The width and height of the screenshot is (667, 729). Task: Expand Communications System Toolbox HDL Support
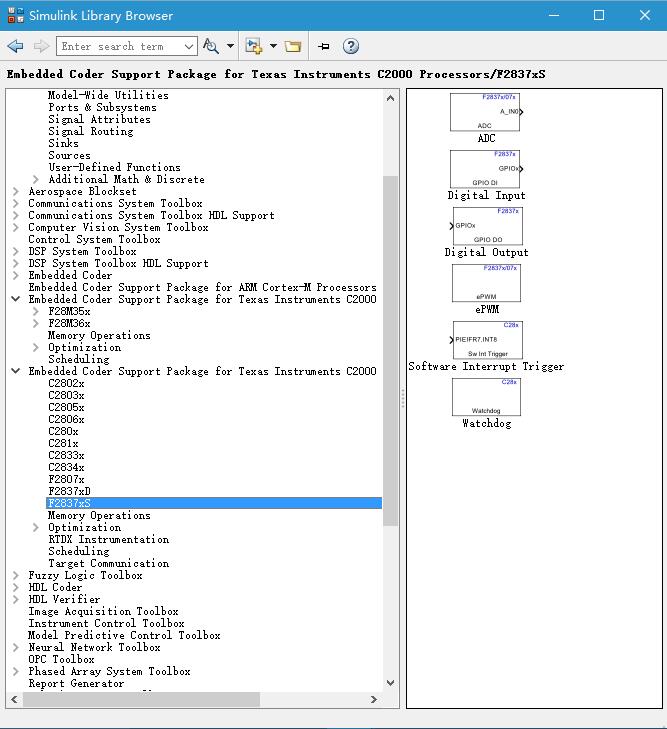16,215
